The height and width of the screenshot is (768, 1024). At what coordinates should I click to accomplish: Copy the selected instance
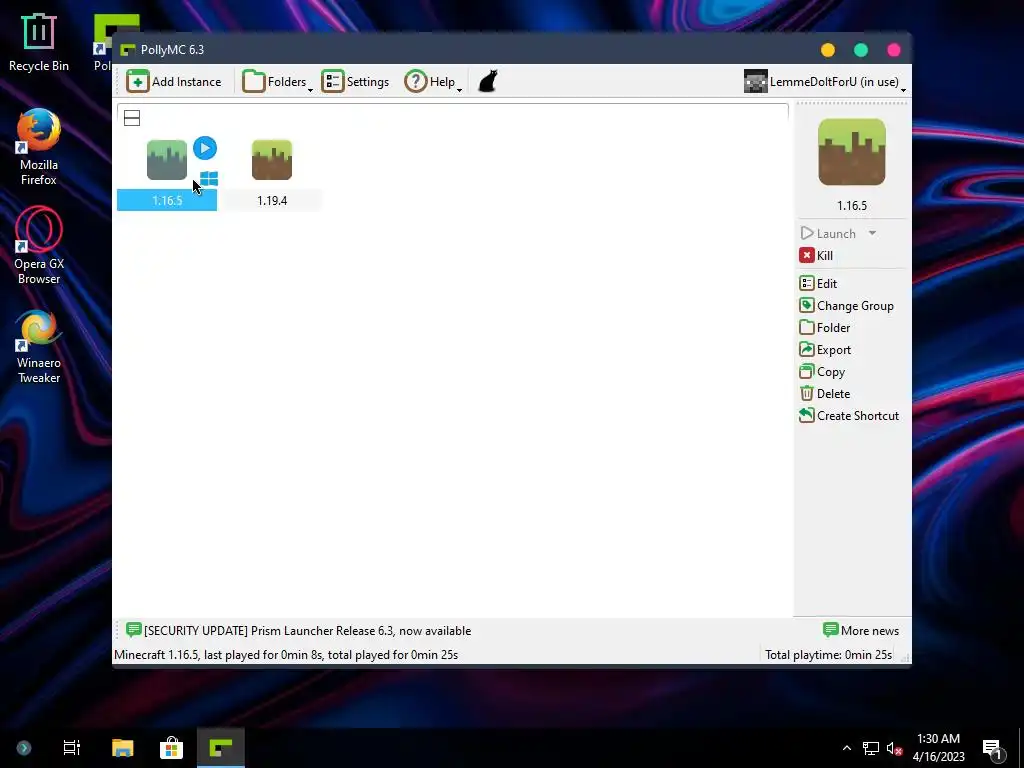pos(822,372)
